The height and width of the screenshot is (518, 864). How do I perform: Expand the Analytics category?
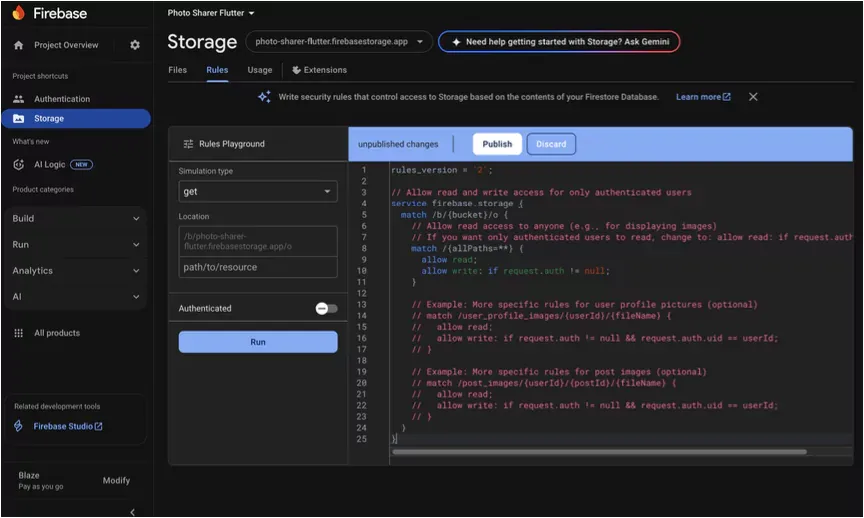tap(75, 271)
